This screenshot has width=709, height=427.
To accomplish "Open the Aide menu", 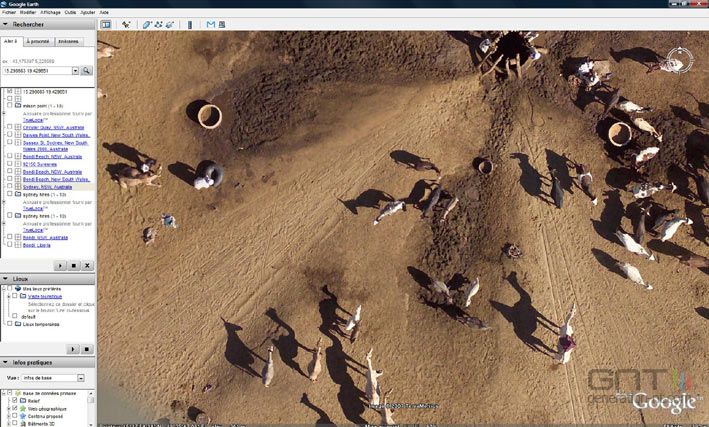I will tap(104, 12).
